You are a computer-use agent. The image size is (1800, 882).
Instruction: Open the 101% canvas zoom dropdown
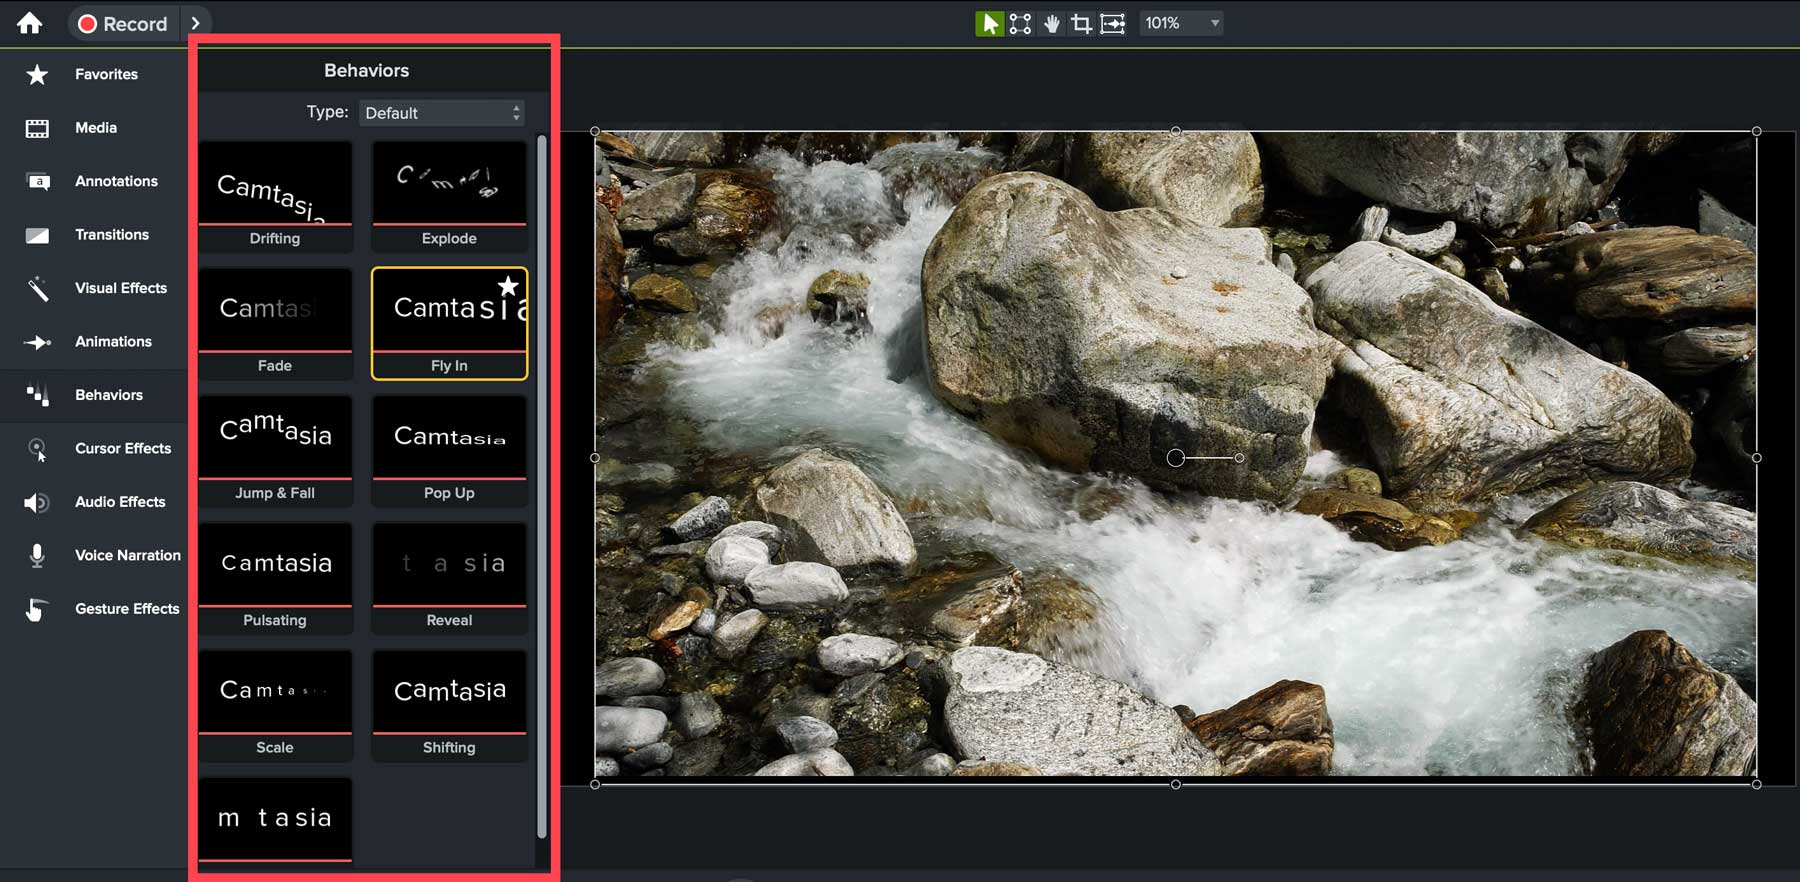1181,23
